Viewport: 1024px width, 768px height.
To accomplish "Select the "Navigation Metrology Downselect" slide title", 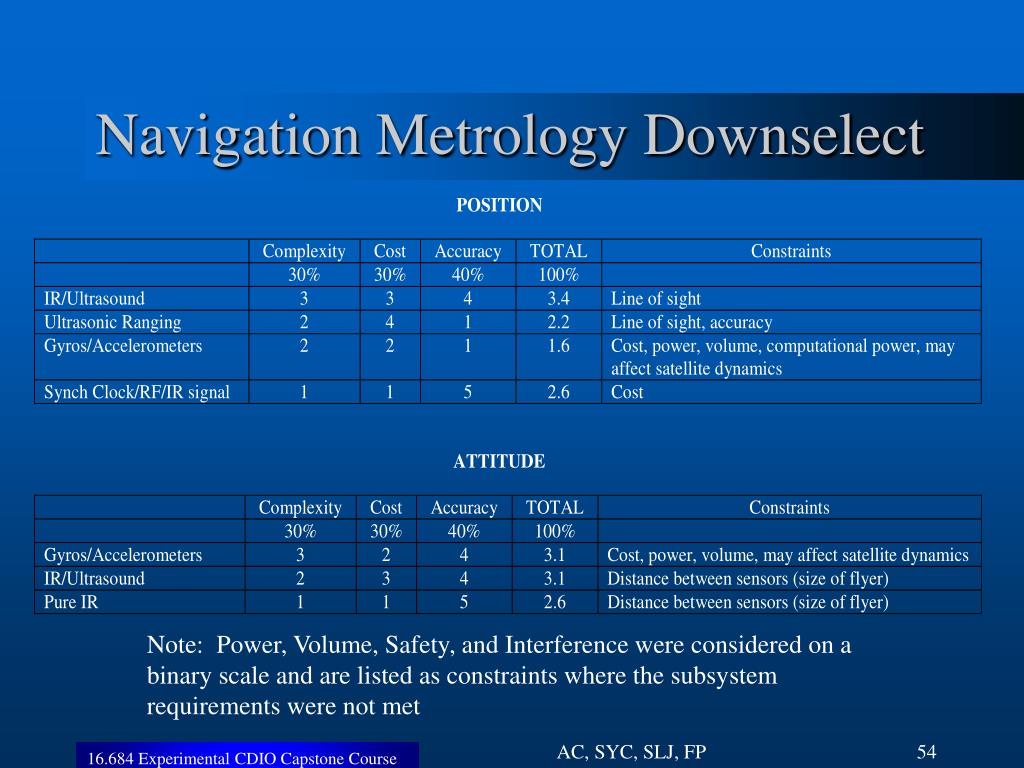I will pyautogui.click(x=510, y=138).
